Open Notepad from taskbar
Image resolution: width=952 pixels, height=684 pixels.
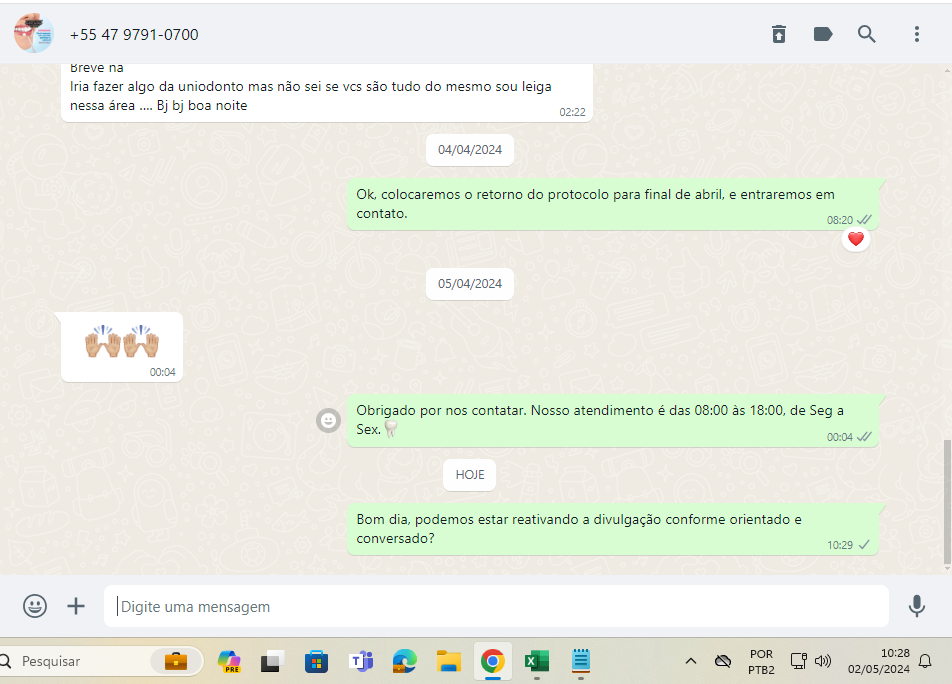coord(580,661)
